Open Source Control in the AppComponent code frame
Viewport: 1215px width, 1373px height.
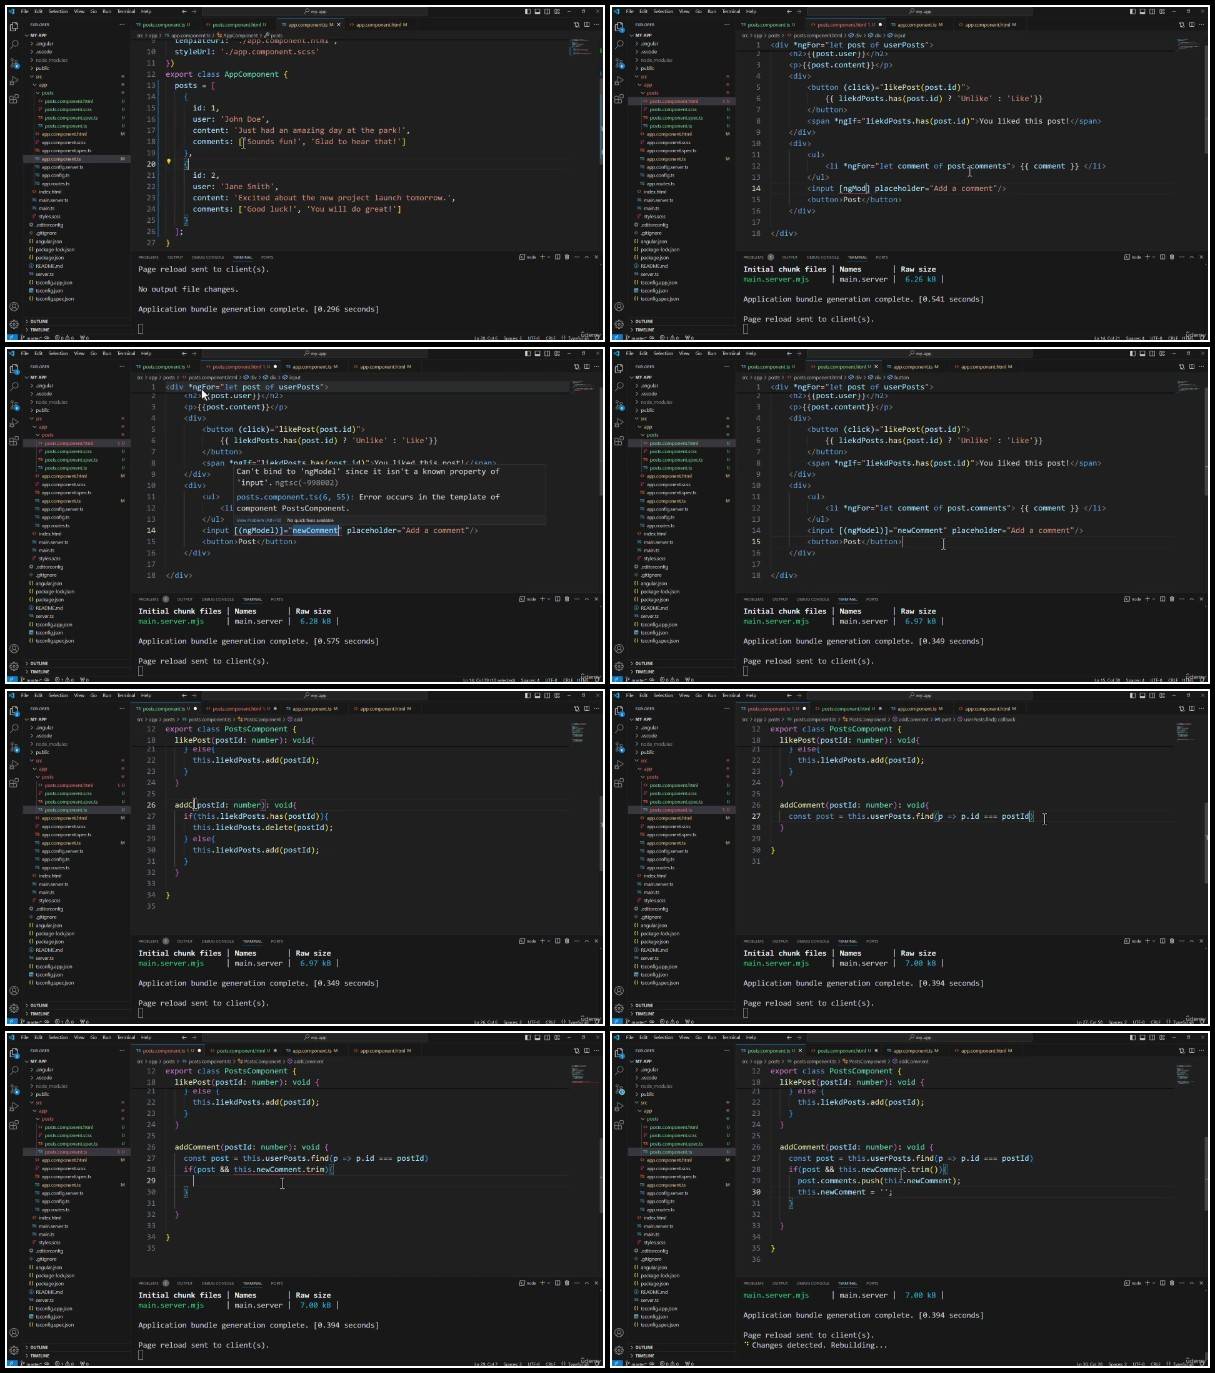[x=14, y=62]
